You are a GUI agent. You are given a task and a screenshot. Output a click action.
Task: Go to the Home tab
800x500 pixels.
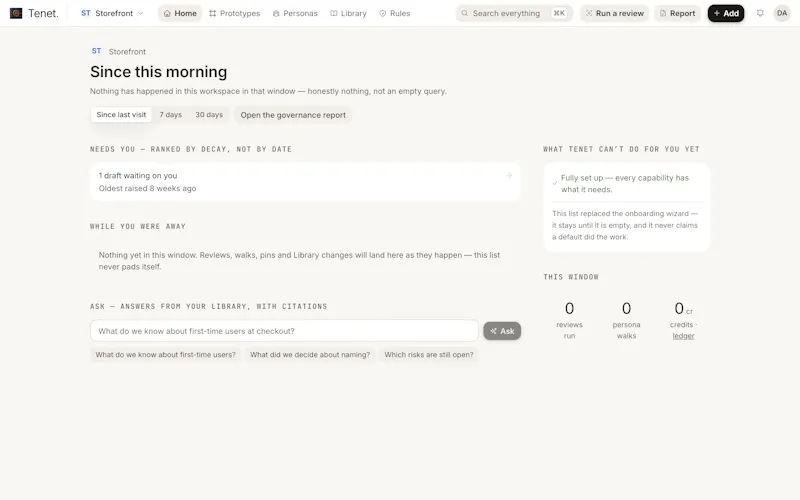(x=180, y=13)
